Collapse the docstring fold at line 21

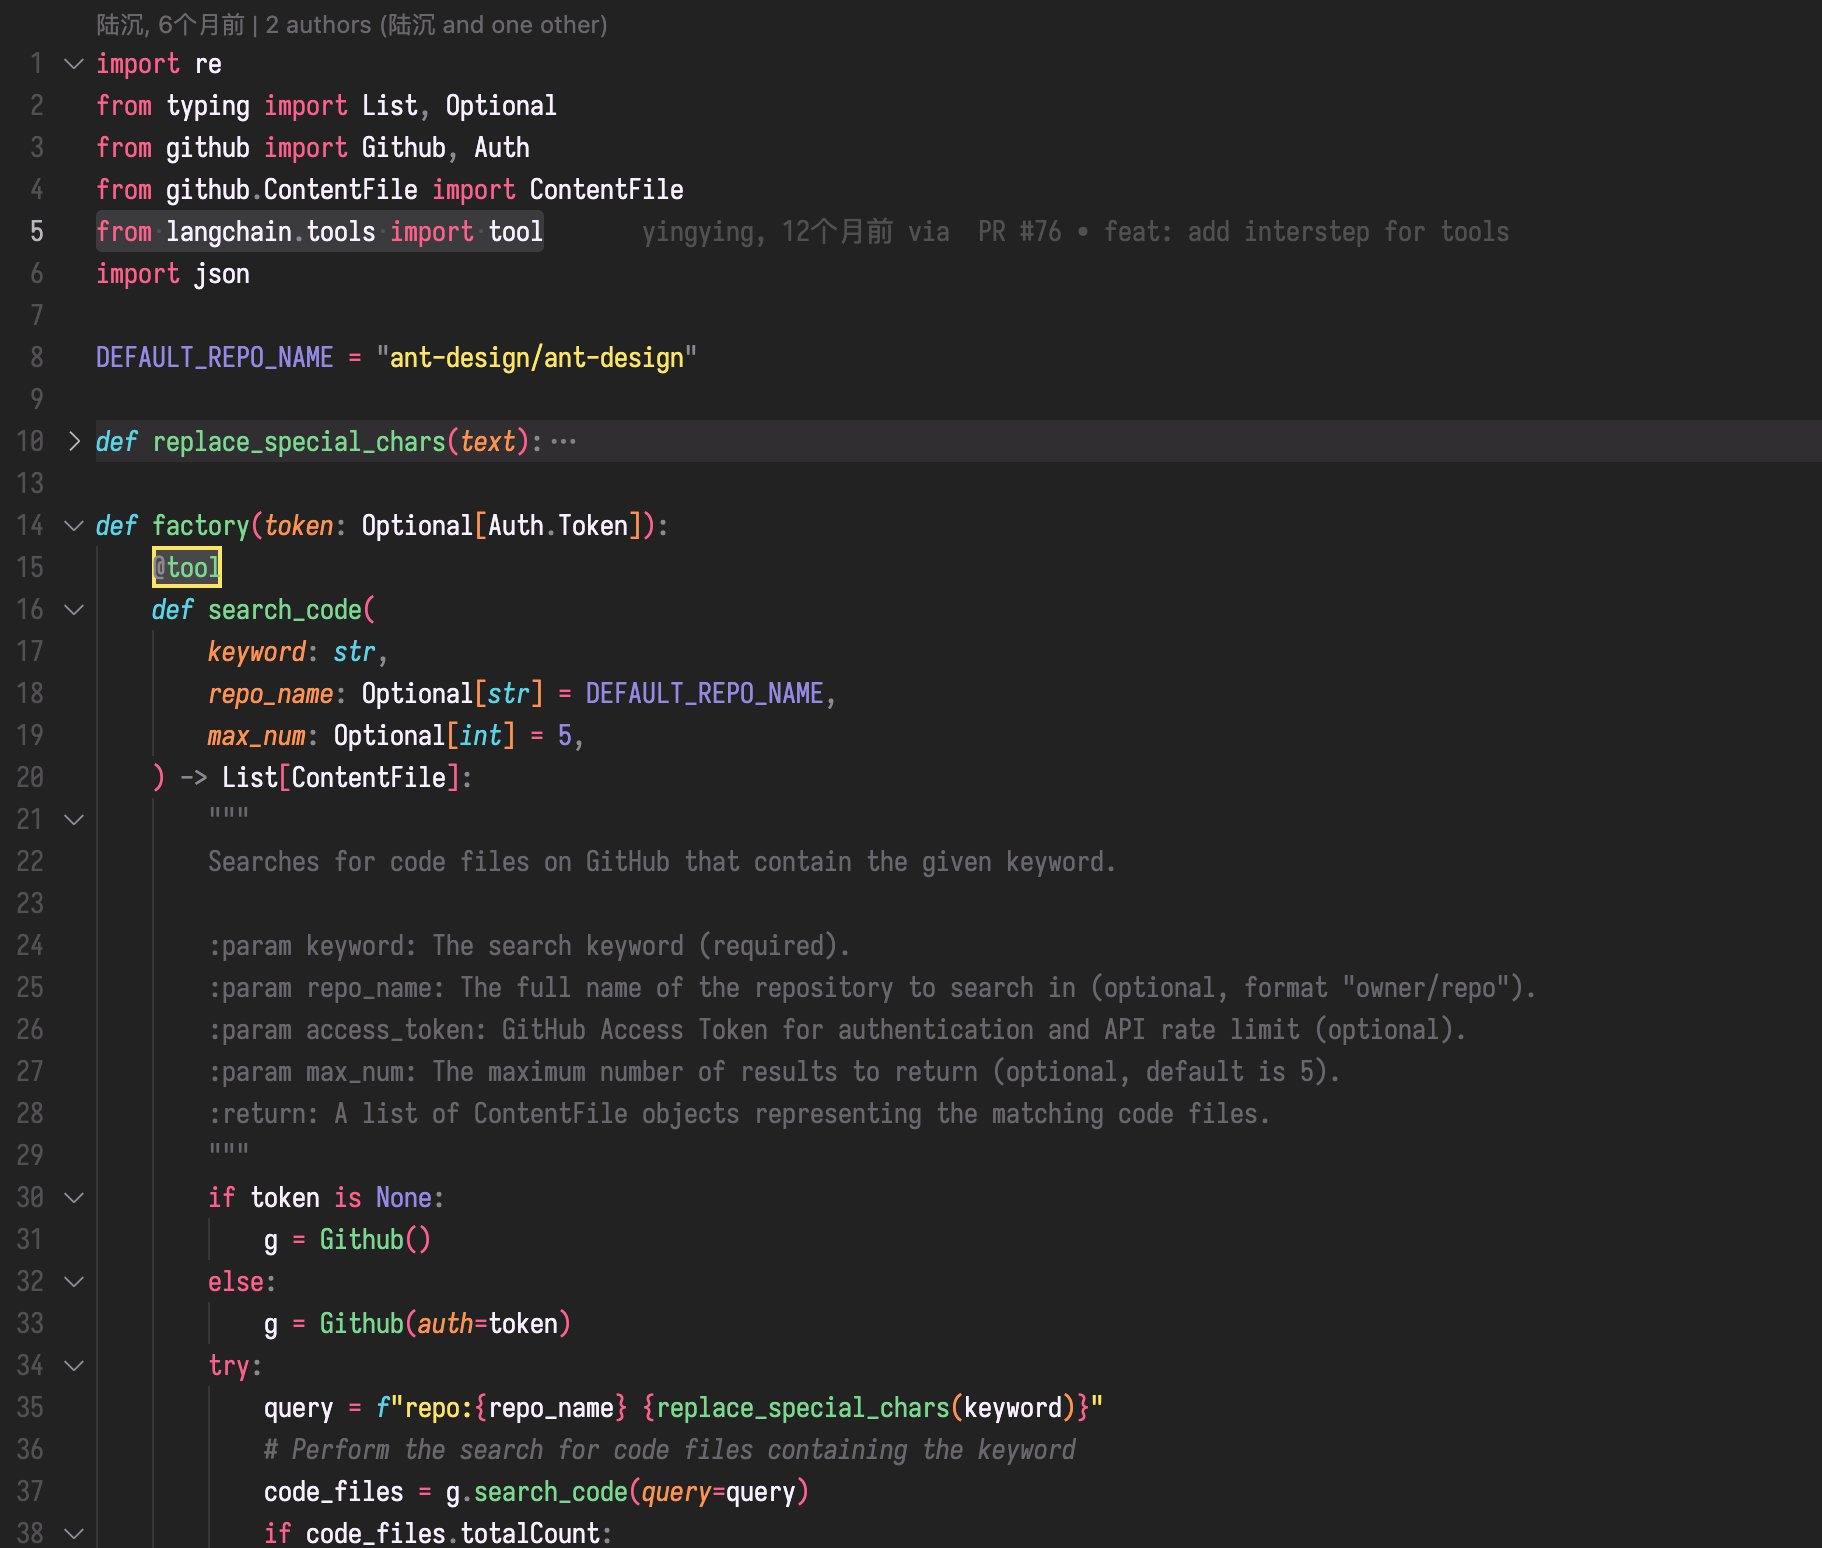coord(73,820)
